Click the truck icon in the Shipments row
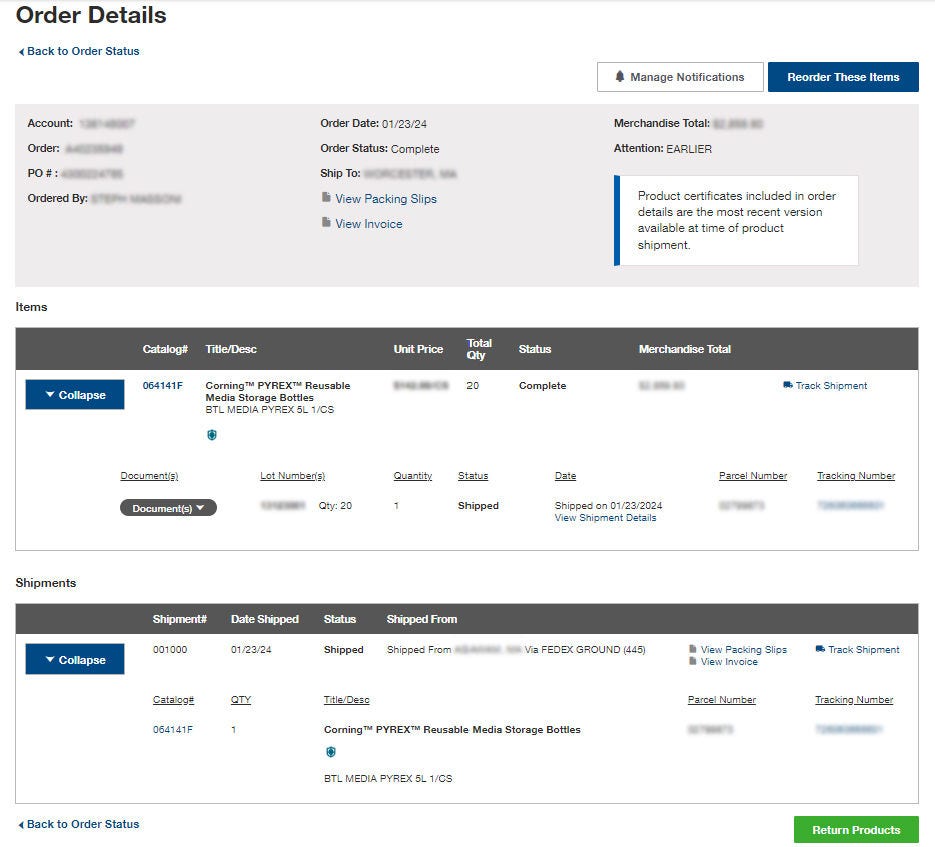The image size is (935, 847). [820, 649]
